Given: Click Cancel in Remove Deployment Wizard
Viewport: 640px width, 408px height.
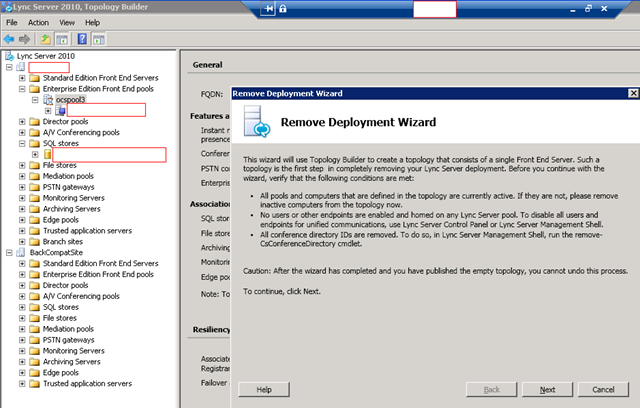Looking at the screenshot, I should coord(603,389).
